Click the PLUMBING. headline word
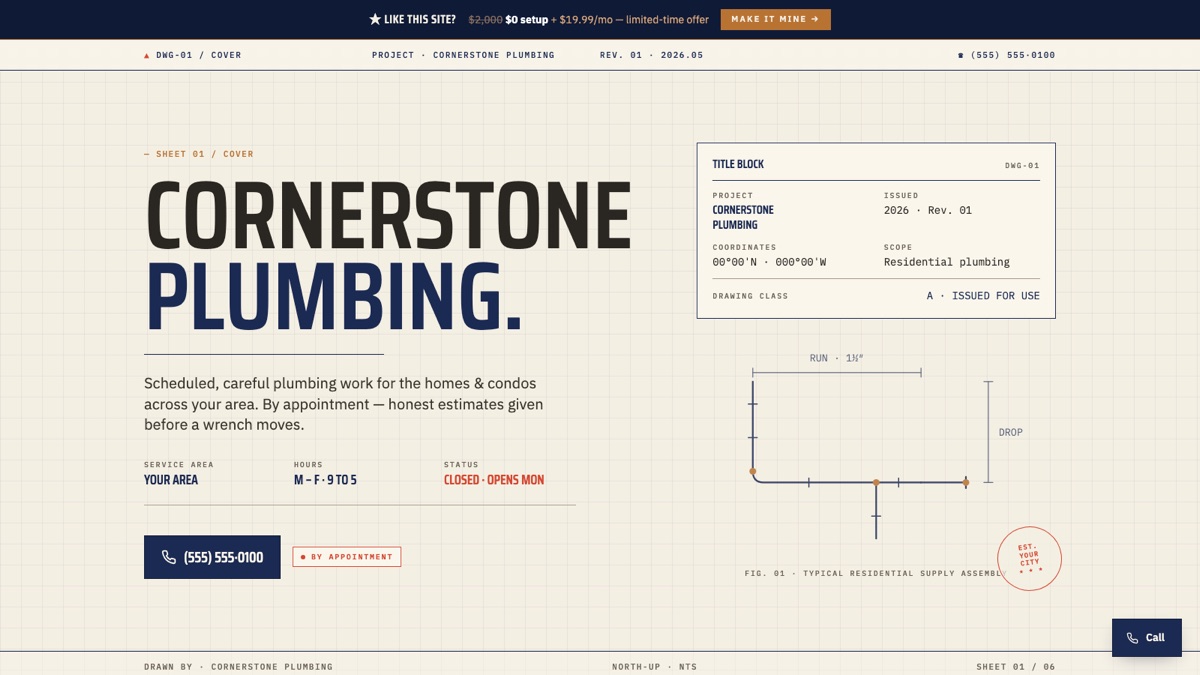The width and height of the screenshot is (1200, 675). 334,297
